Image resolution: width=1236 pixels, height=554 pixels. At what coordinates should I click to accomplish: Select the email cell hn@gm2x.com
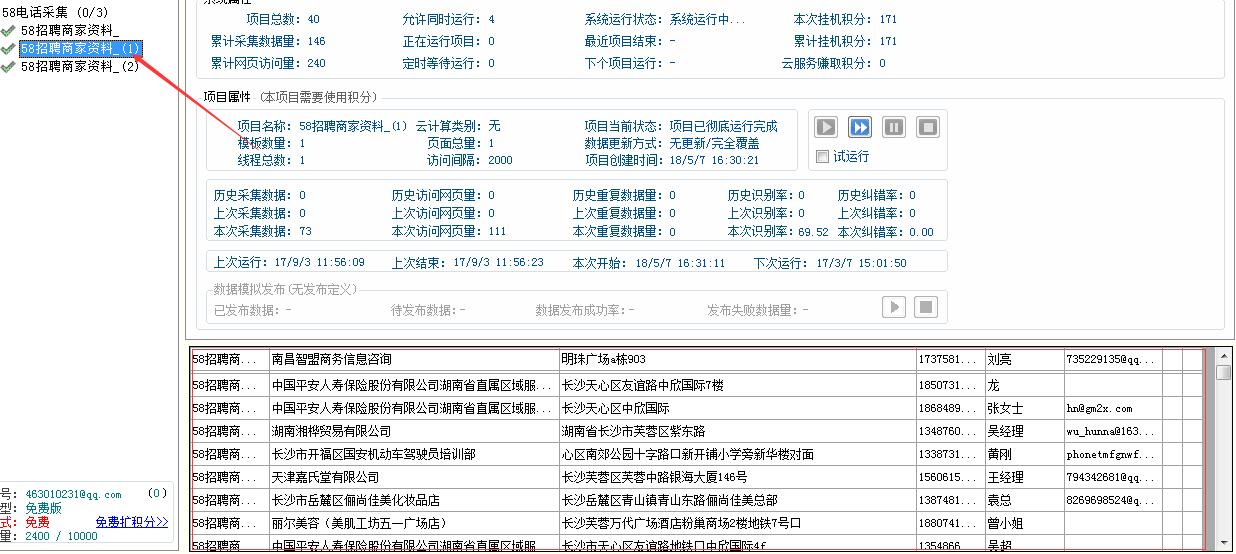(x=1112, y=408)
